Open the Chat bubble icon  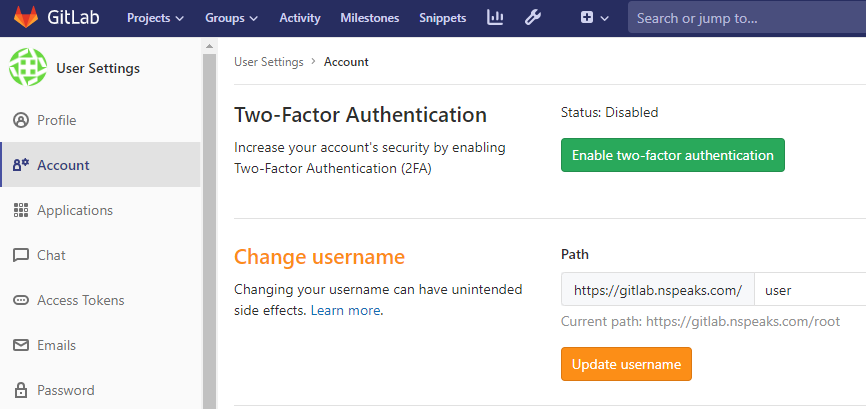pos(20,255)
